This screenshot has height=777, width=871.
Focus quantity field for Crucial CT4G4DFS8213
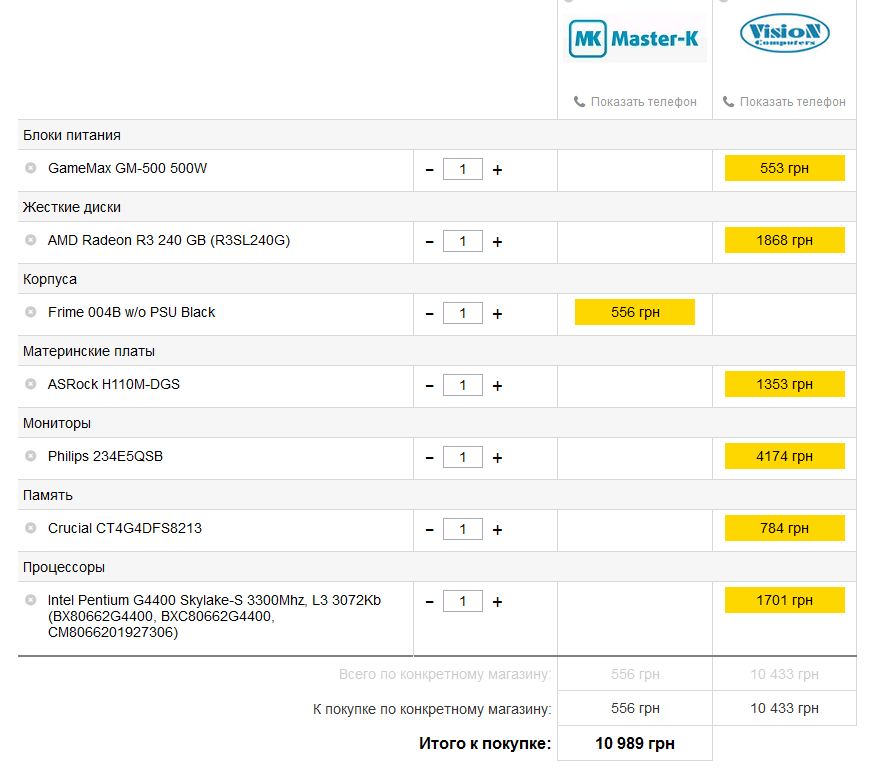pos(463,529)
